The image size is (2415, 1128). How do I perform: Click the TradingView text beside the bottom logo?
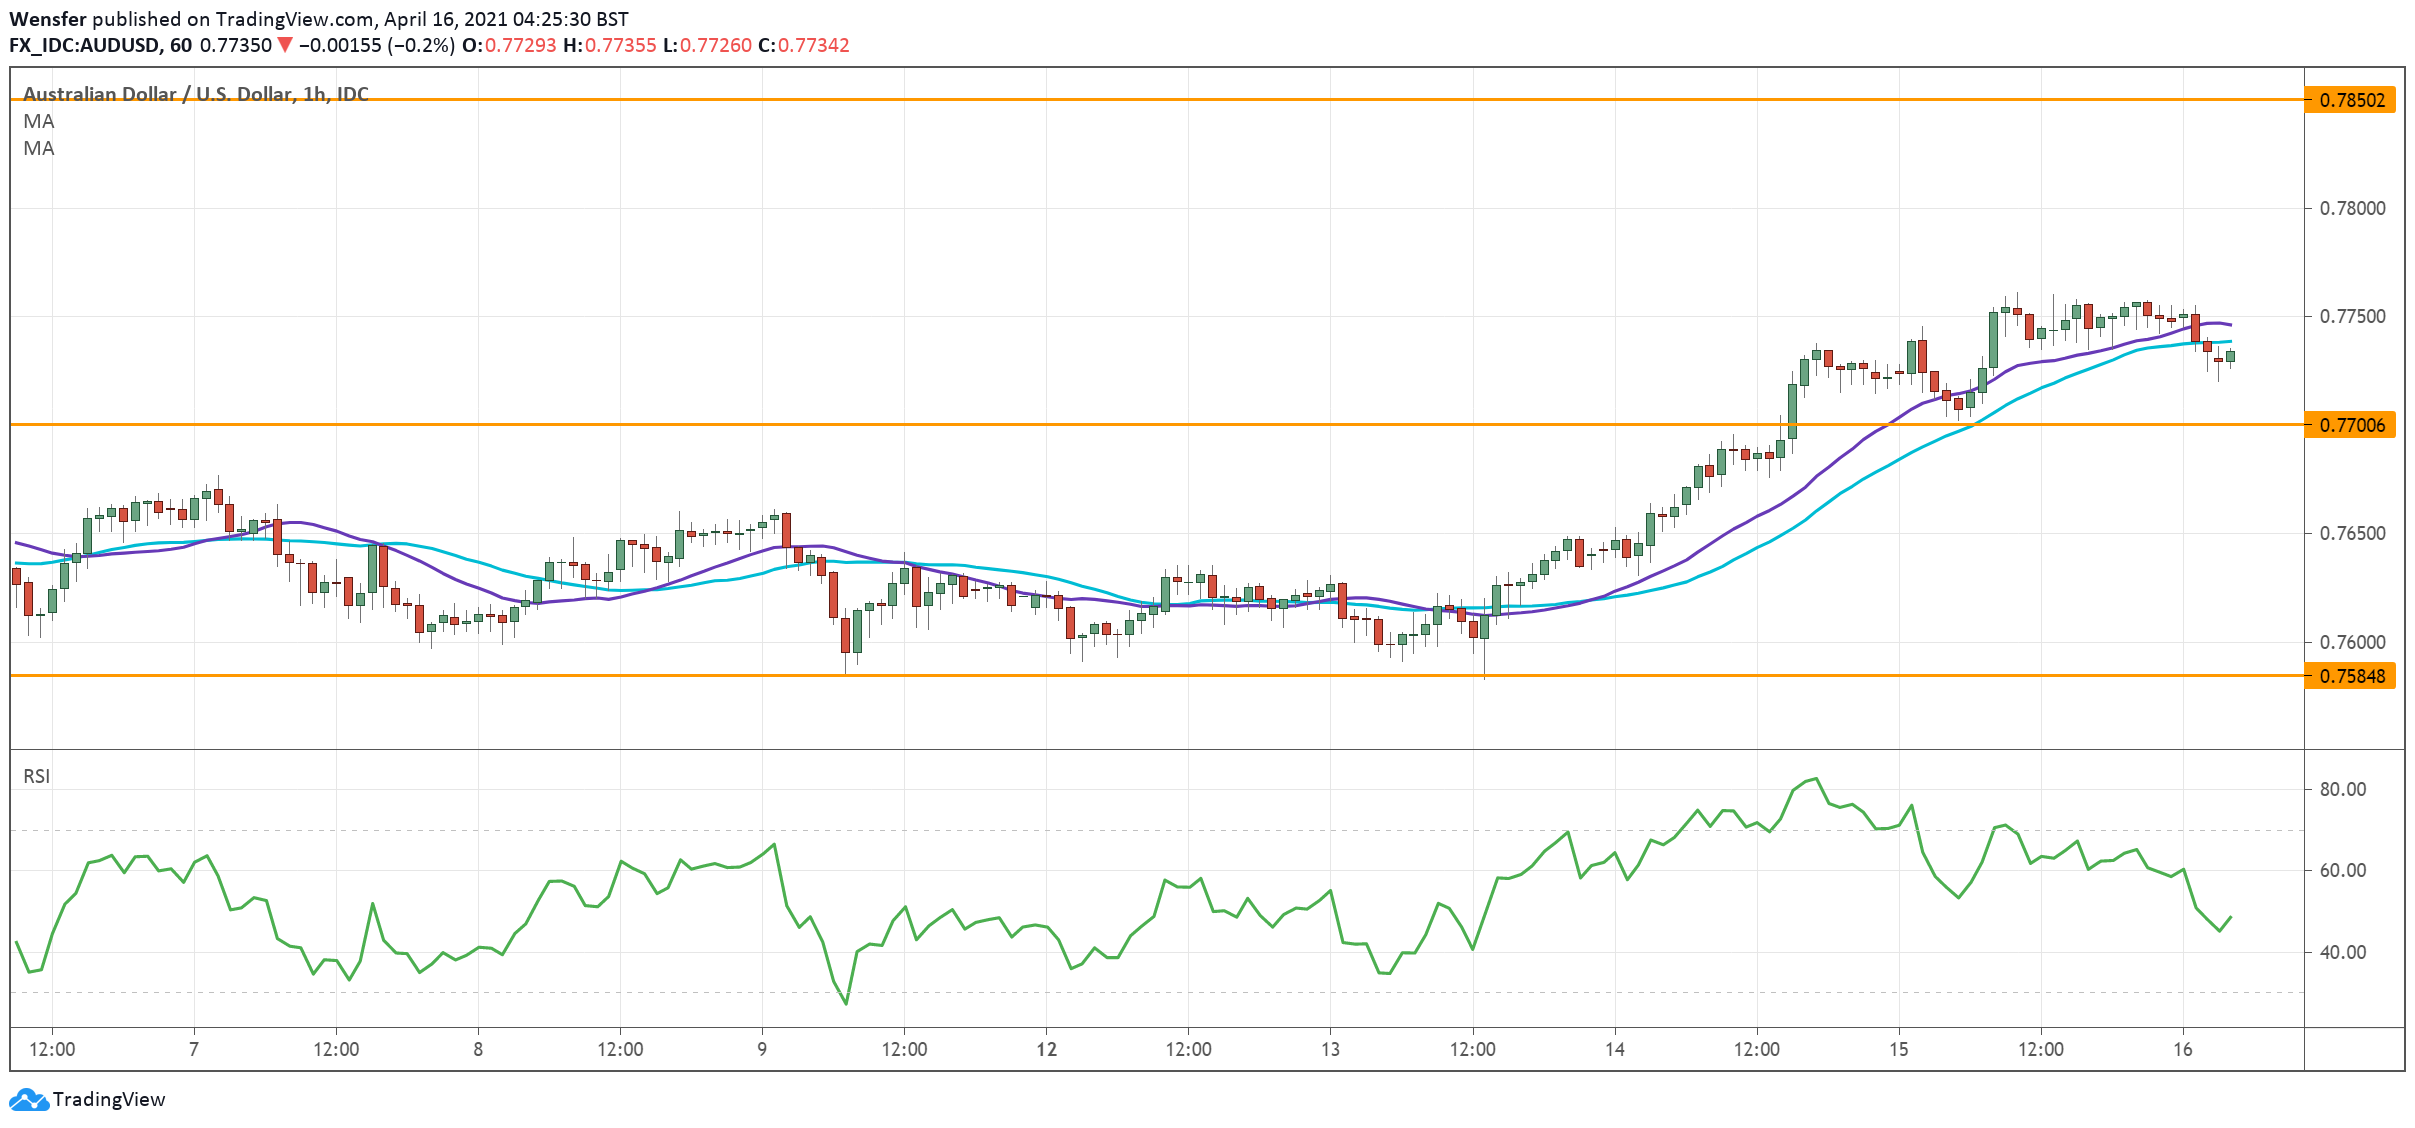pos(110,1099)
